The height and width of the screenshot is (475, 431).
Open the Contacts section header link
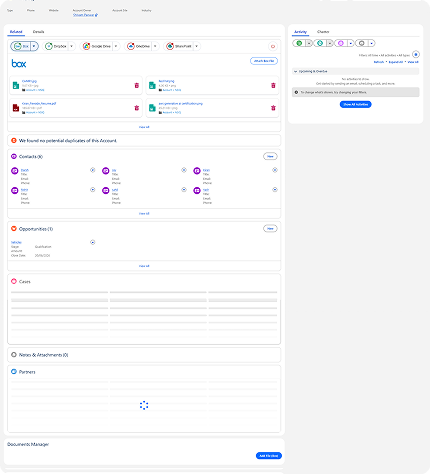point(31,157)
